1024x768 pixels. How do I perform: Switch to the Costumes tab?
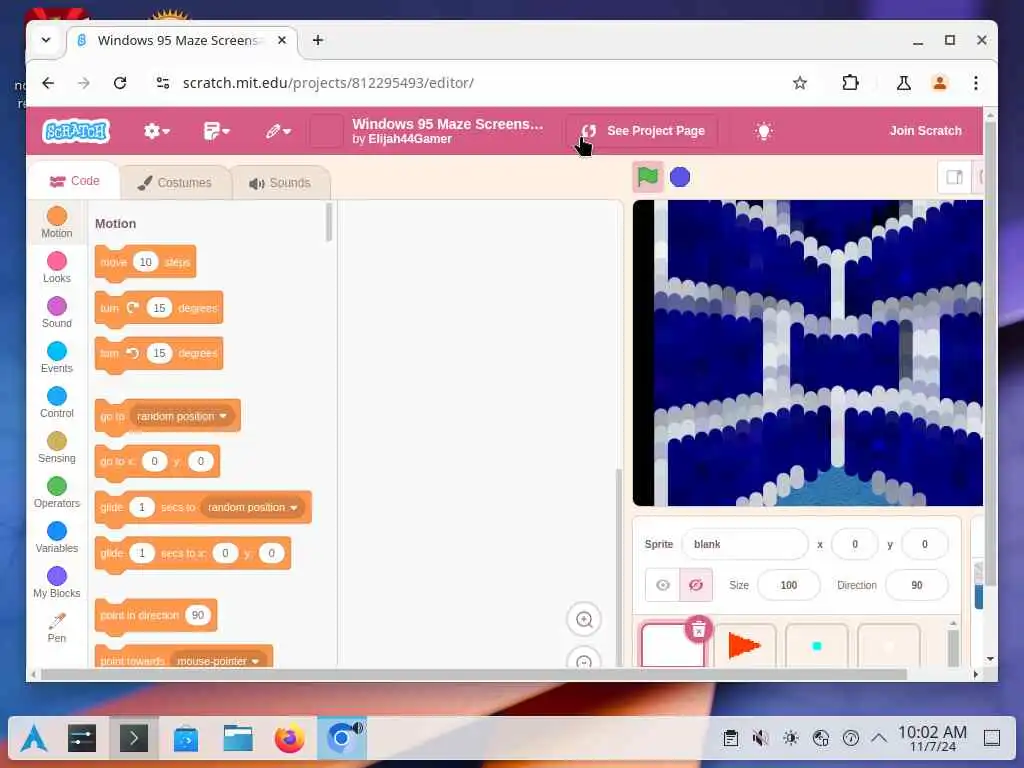[x=174, y=183]
